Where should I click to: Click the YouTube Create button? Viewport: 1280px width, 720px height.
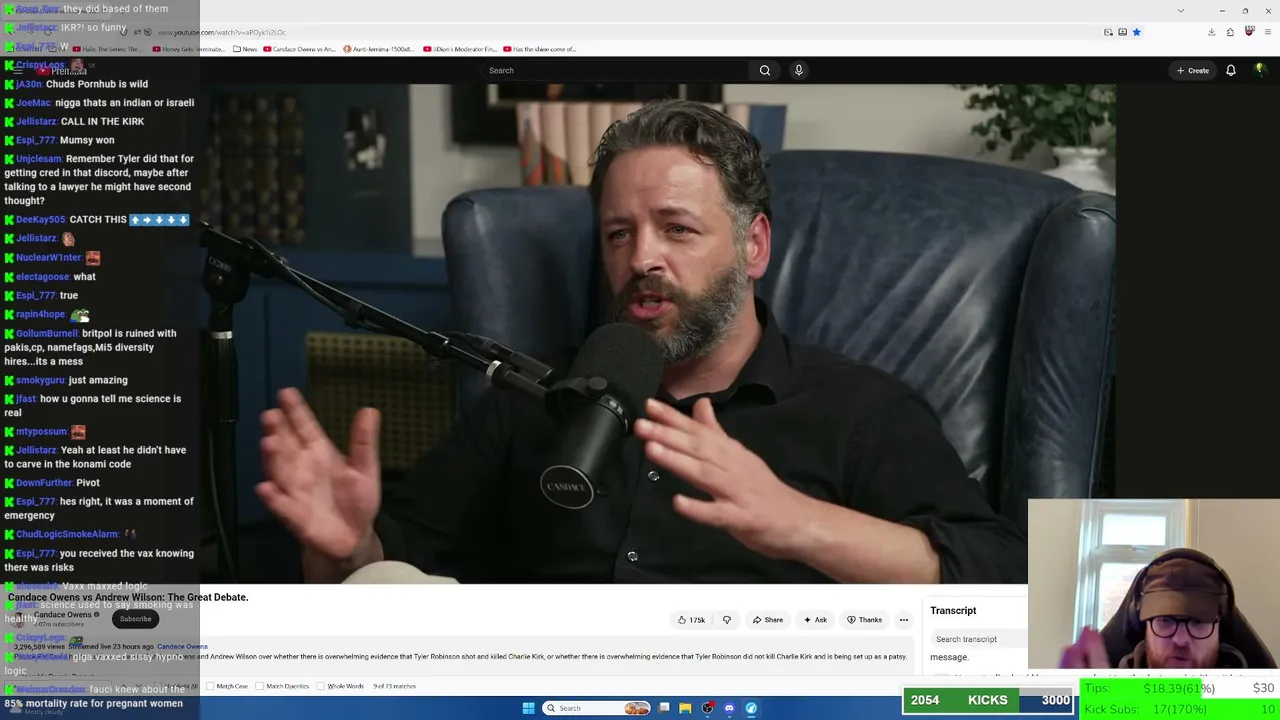pyautogui.click(x=1193, y=70)
